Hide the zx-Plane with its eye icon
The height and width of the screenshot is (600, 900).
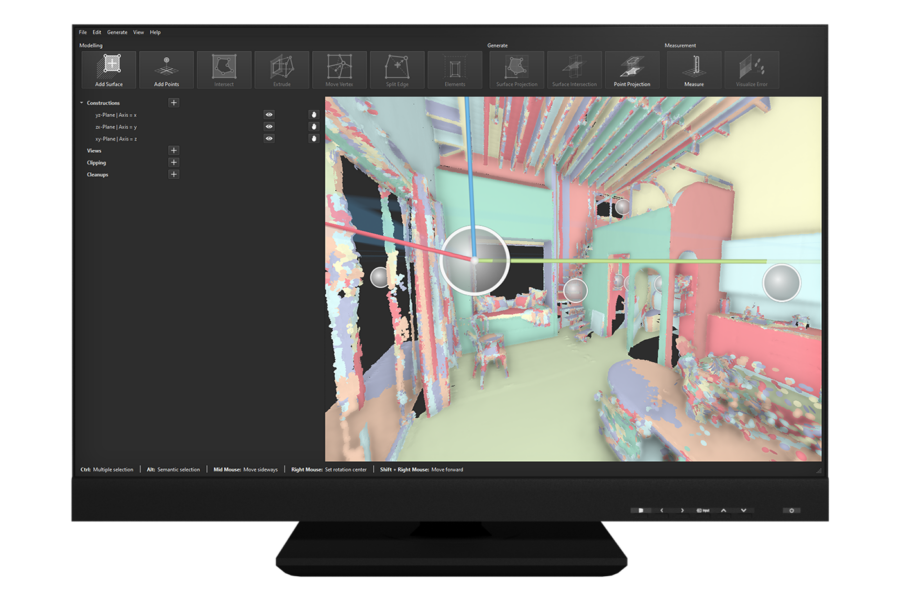[x=269, y=127]
